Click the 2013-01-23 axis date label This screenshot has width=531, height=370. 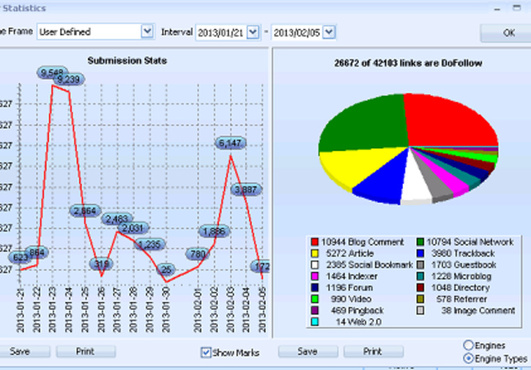point(52,309)
